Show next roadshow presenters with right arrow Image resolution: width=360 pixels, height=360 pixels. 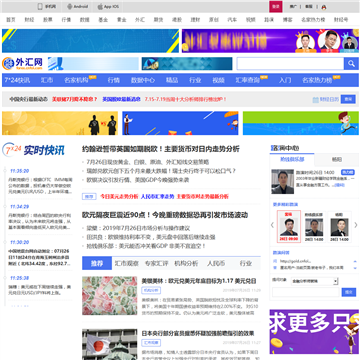coord(355,225)
